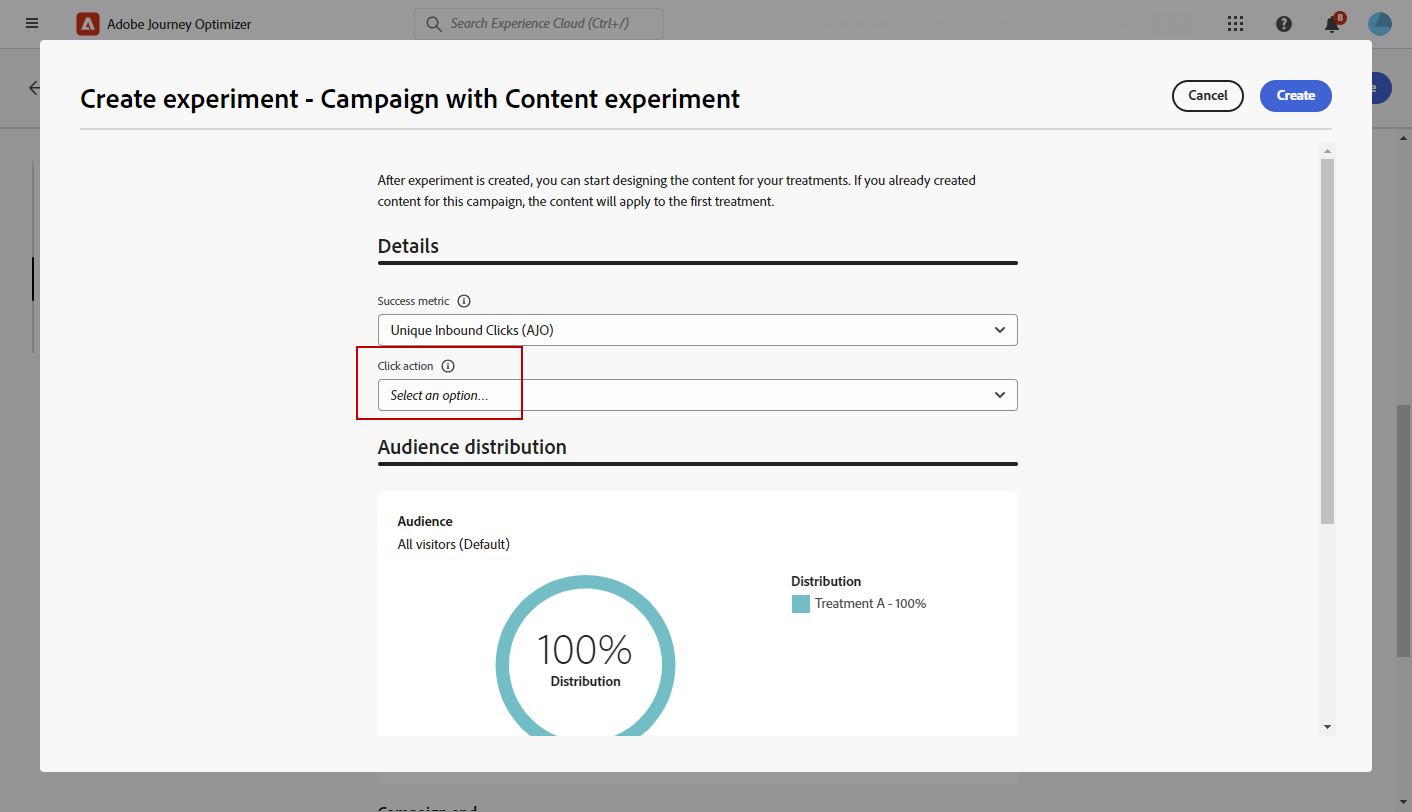Open the hamburger navigation menu

point(32,23)
